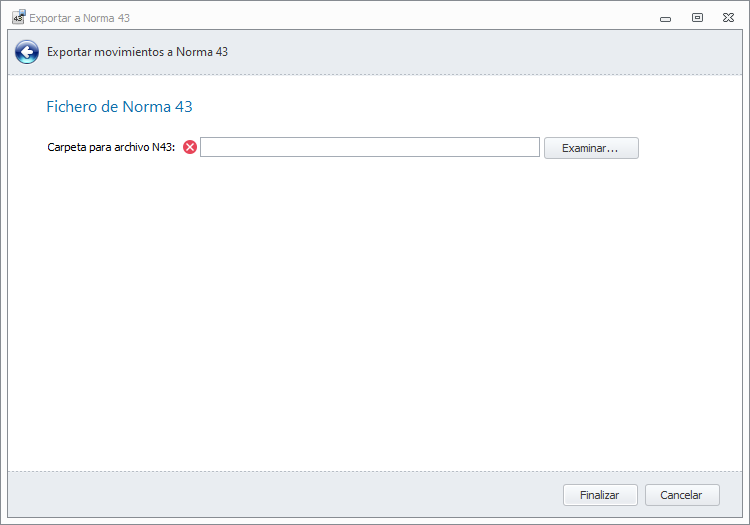Click the Norma 43 app icon in title bar
Screen dimensions: 750x525
[18, 18]
